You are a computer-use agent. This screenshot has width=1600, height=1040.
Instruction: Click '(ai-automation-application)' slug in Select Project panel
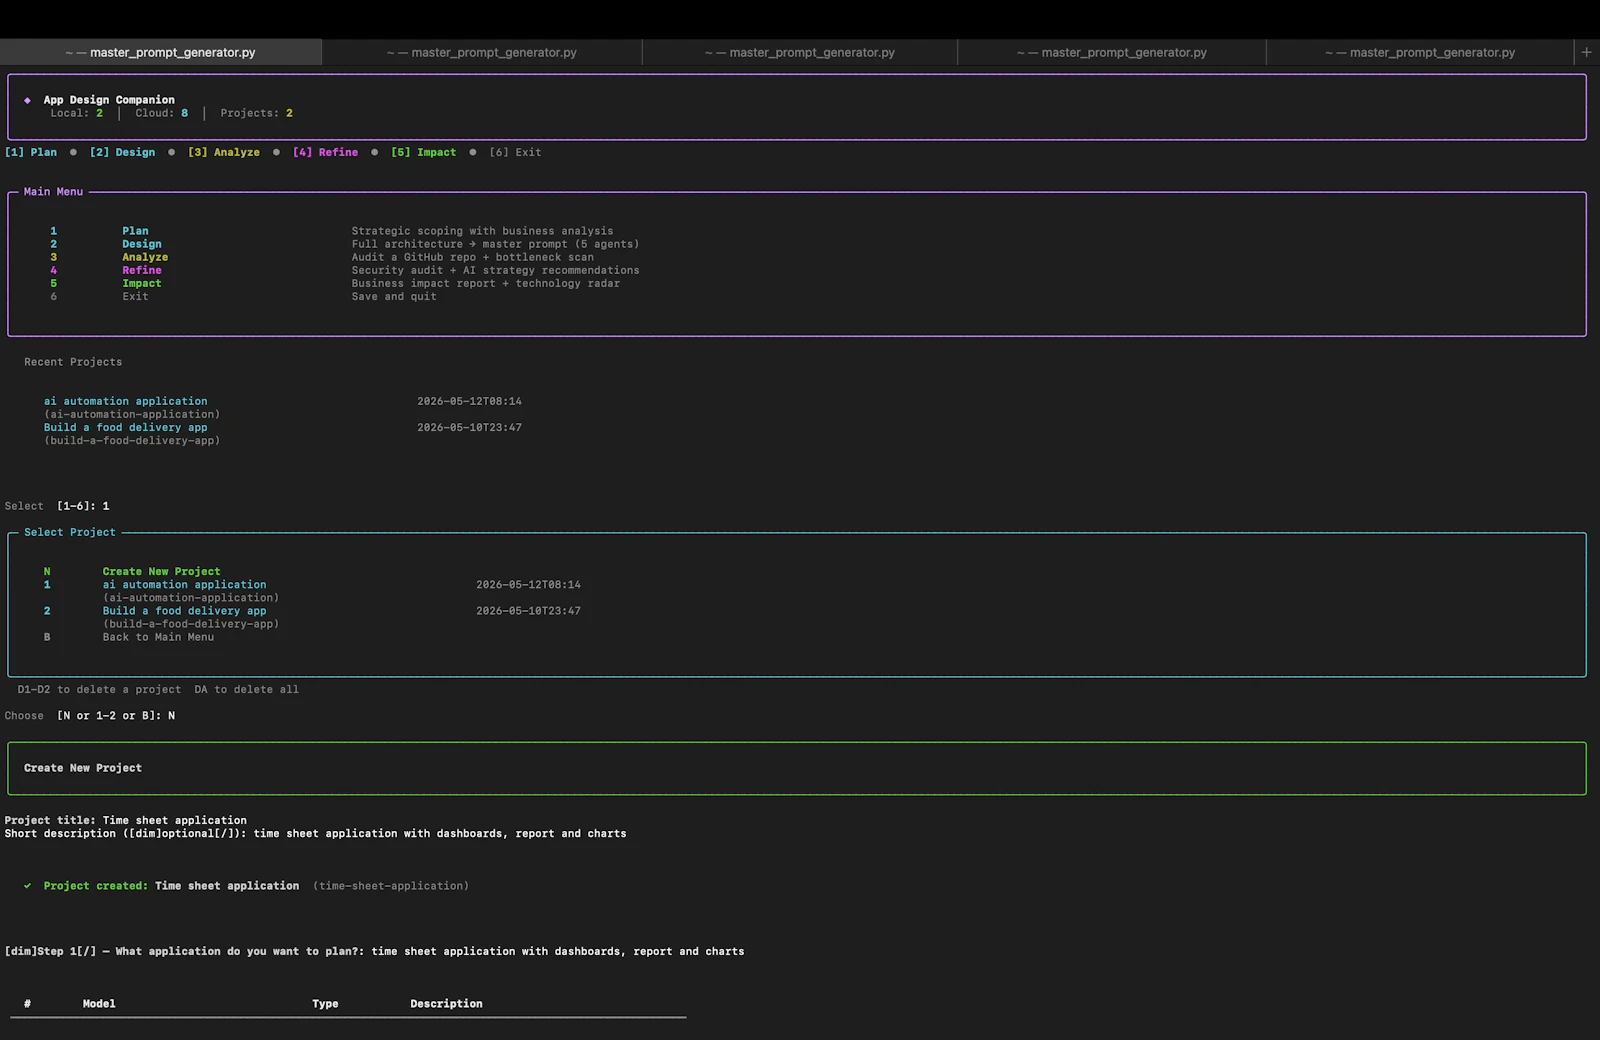pyautogui.click(x=191, y=597)
